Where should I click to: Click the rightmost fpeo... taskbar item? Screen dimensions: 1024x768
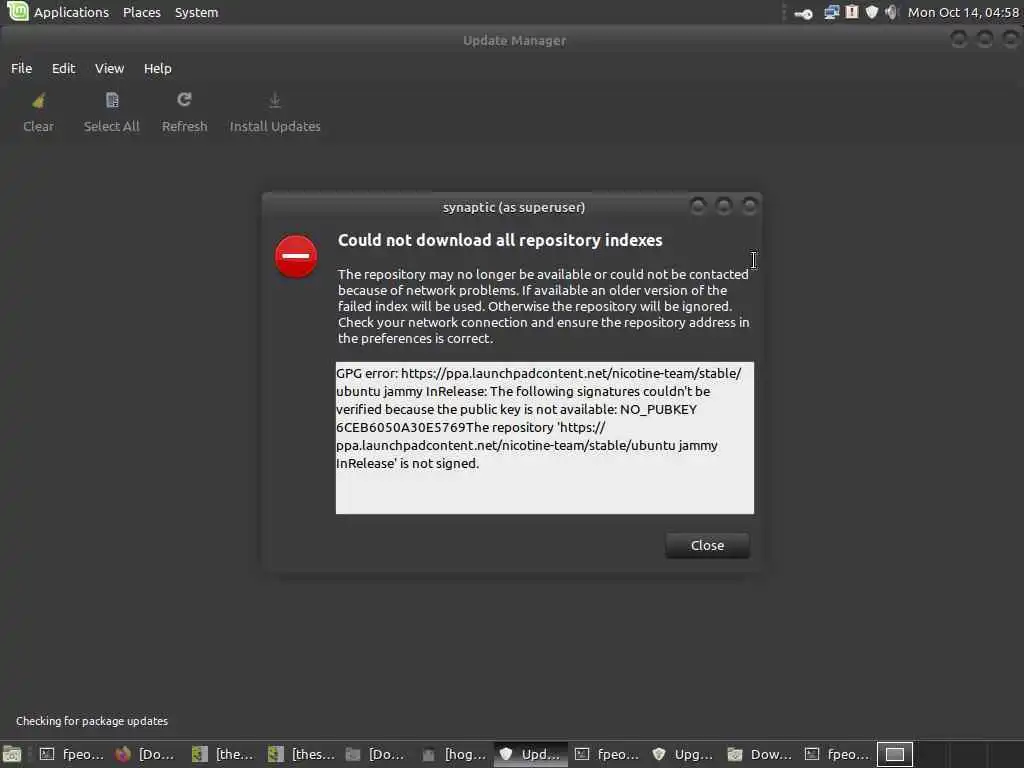pyautogui.click(x=838, y=754)
